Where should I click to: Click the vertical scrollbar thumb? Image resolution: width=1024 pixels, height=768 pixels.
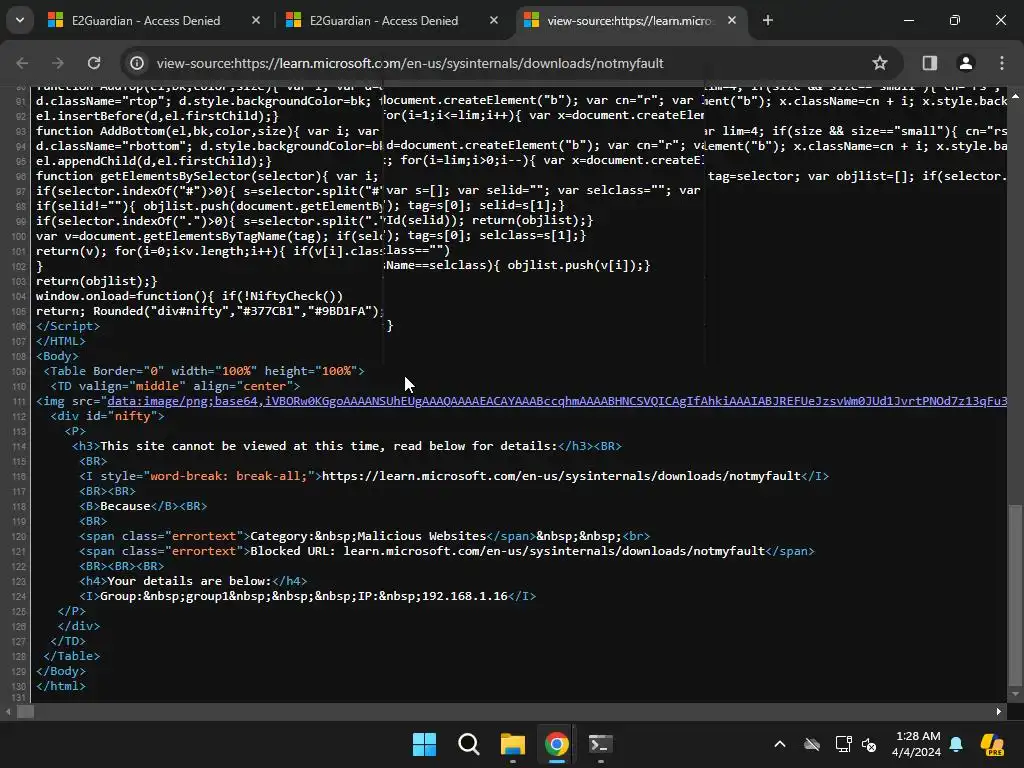coord(1014,594)
